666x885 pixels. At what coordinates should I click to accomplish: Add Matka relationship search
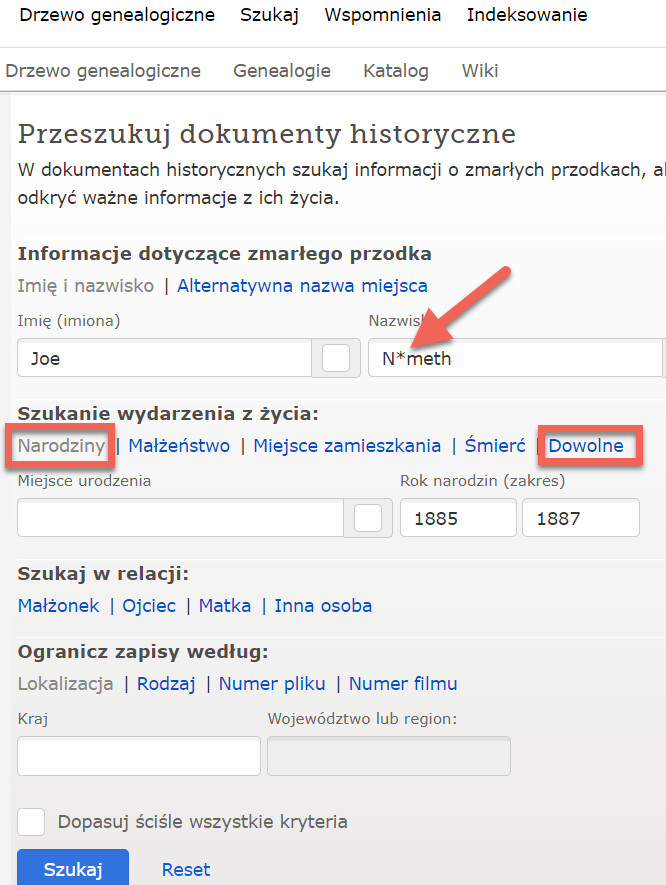(225, 606)
